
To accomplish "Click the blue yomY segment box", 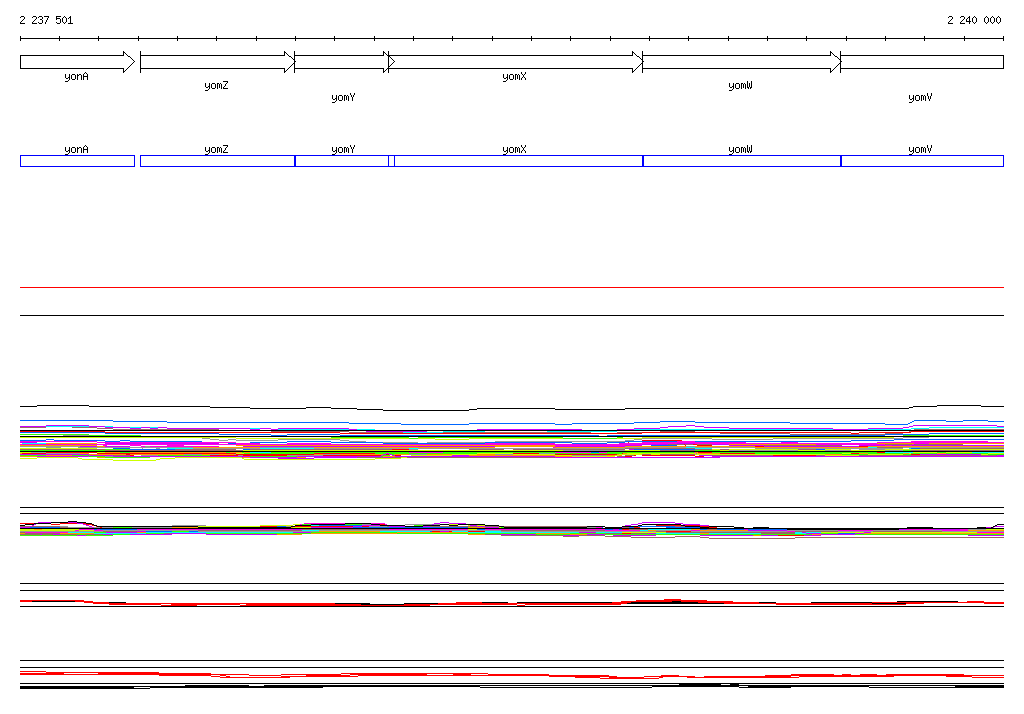I will [342, 161].
